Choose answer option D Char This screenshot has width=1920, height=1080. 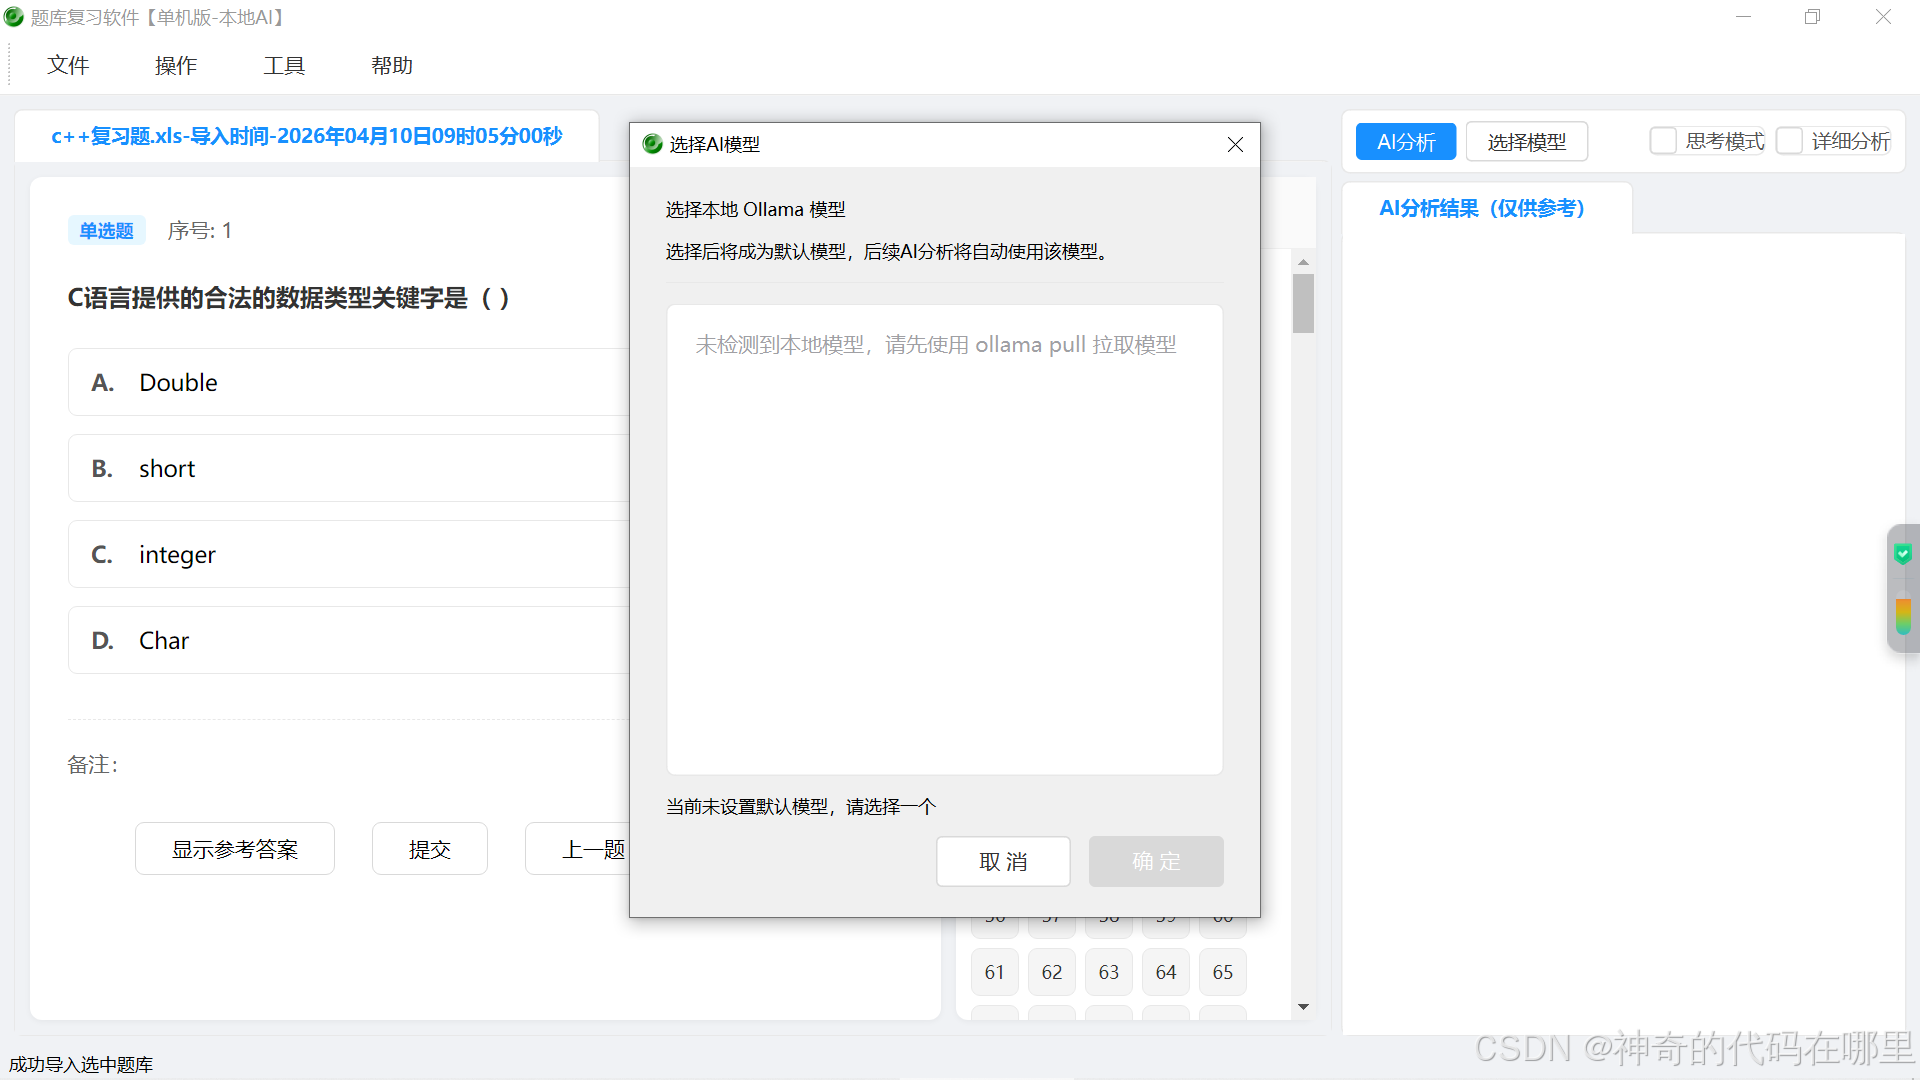tap(349, 640)
